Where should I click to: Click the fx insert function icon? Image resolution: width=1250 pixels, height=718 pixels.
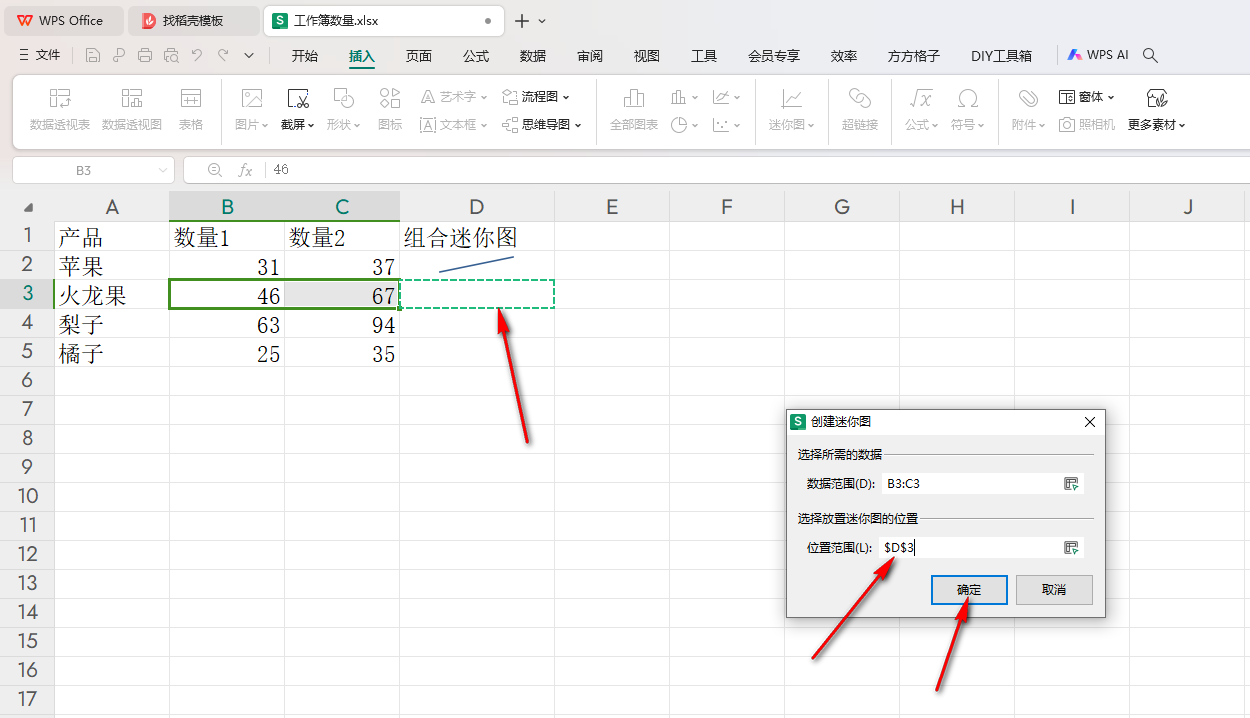(x=245, y=170)
